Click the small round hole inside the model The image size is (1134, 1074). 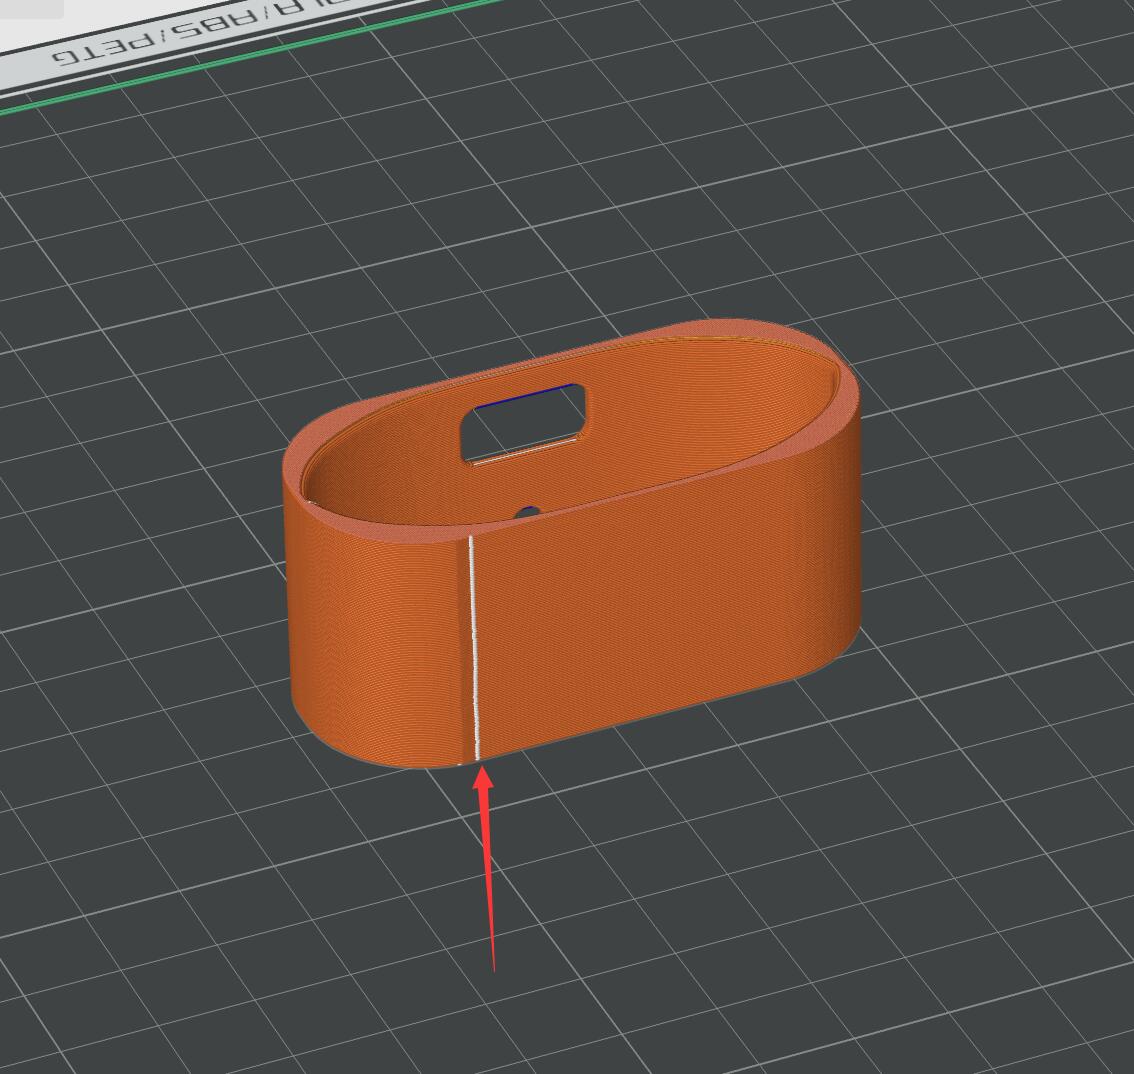click(x=528, y=513)
